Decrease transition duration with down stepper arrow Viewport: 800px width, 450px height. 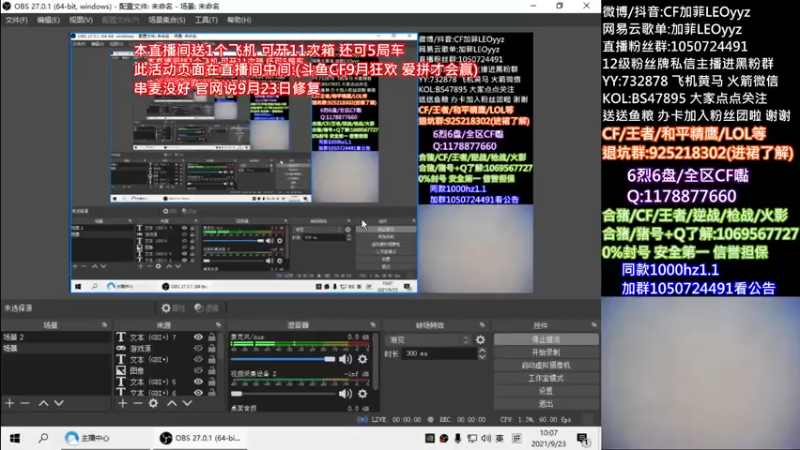pyautogui.click(x=482, y=357)
